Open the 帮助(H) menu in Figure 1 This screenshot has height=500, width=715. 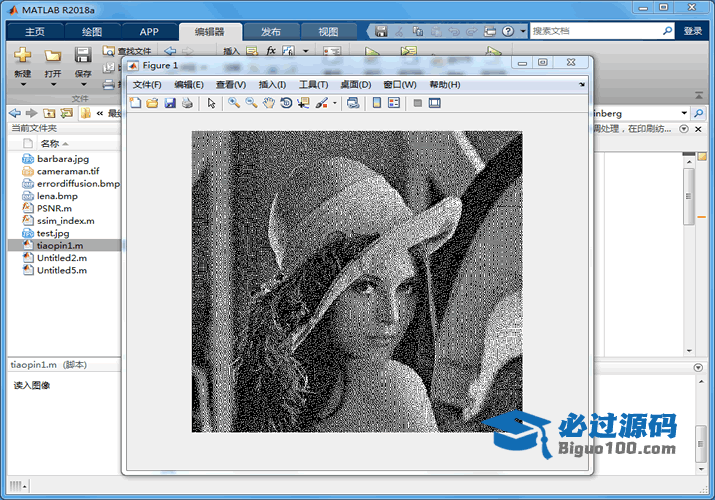click(445, 85)
